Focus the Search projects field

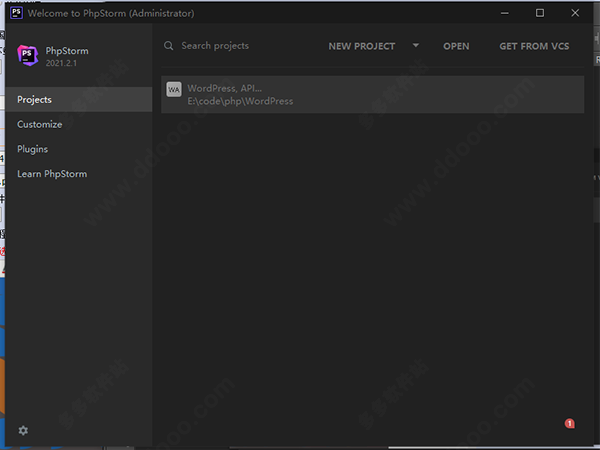point(215,46)
